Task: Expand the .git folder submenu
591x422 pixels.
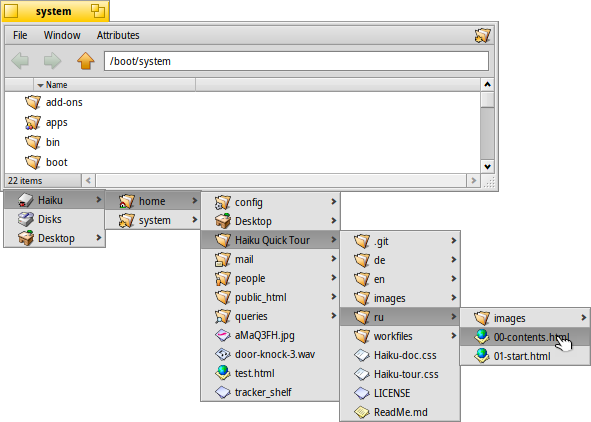Action: (x=400, y=241)
